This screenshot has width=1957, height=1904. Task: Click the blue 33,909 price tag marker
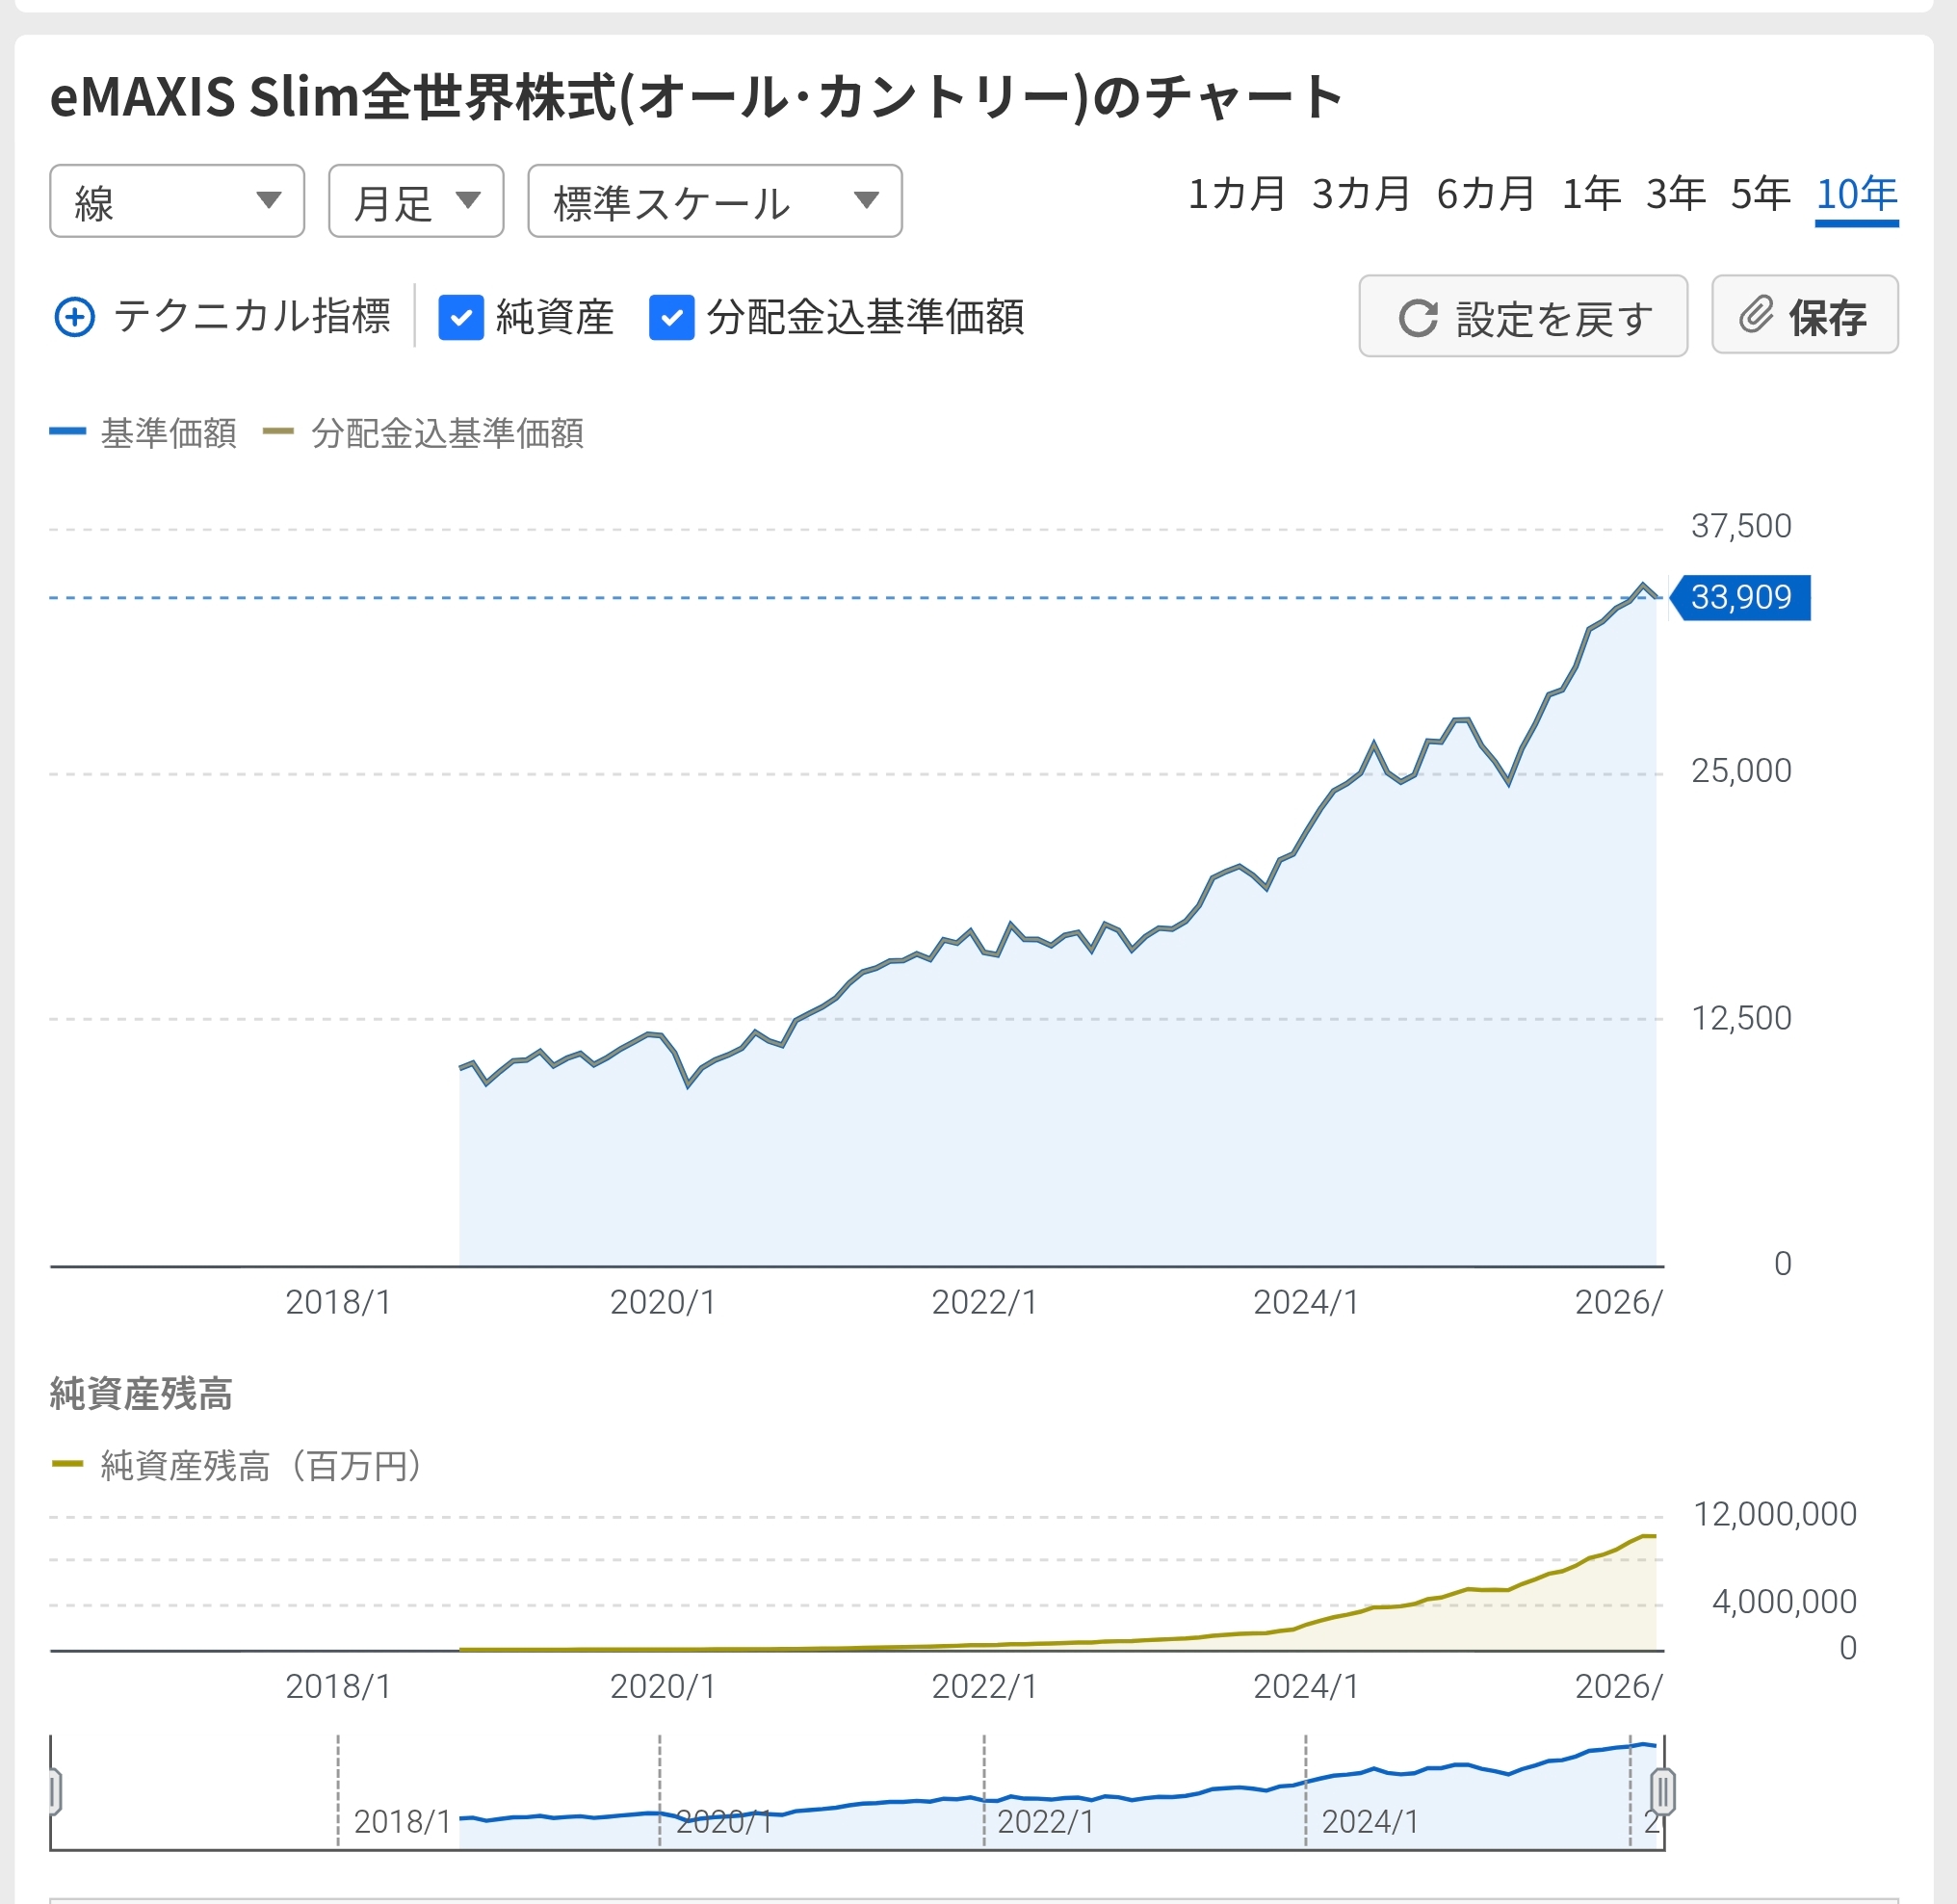1740,597
